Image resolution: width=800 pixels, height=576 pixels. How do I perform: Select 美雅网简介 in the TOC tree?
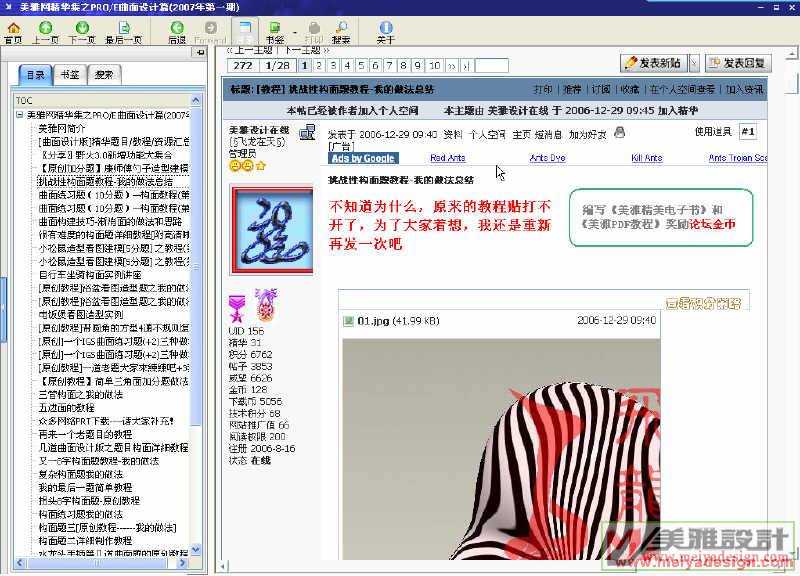click(x=62, y=128)
